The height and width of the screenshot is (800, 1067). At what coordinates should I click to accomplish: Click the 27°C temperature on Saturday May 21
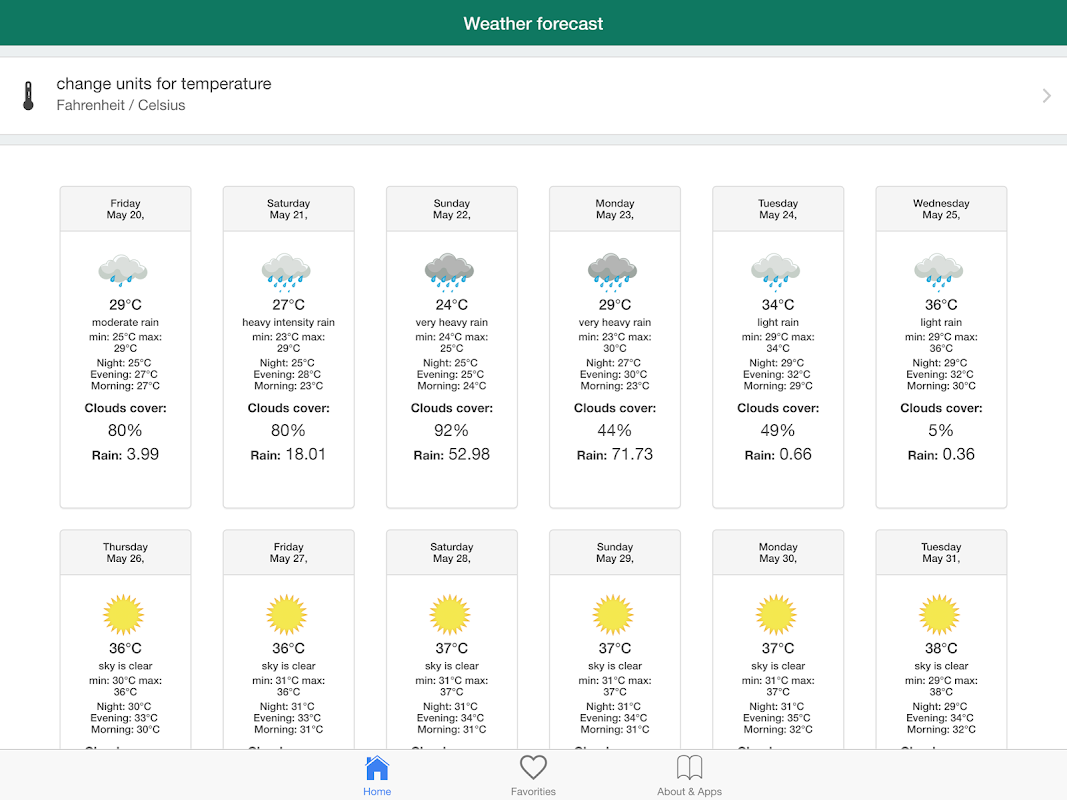289,305
